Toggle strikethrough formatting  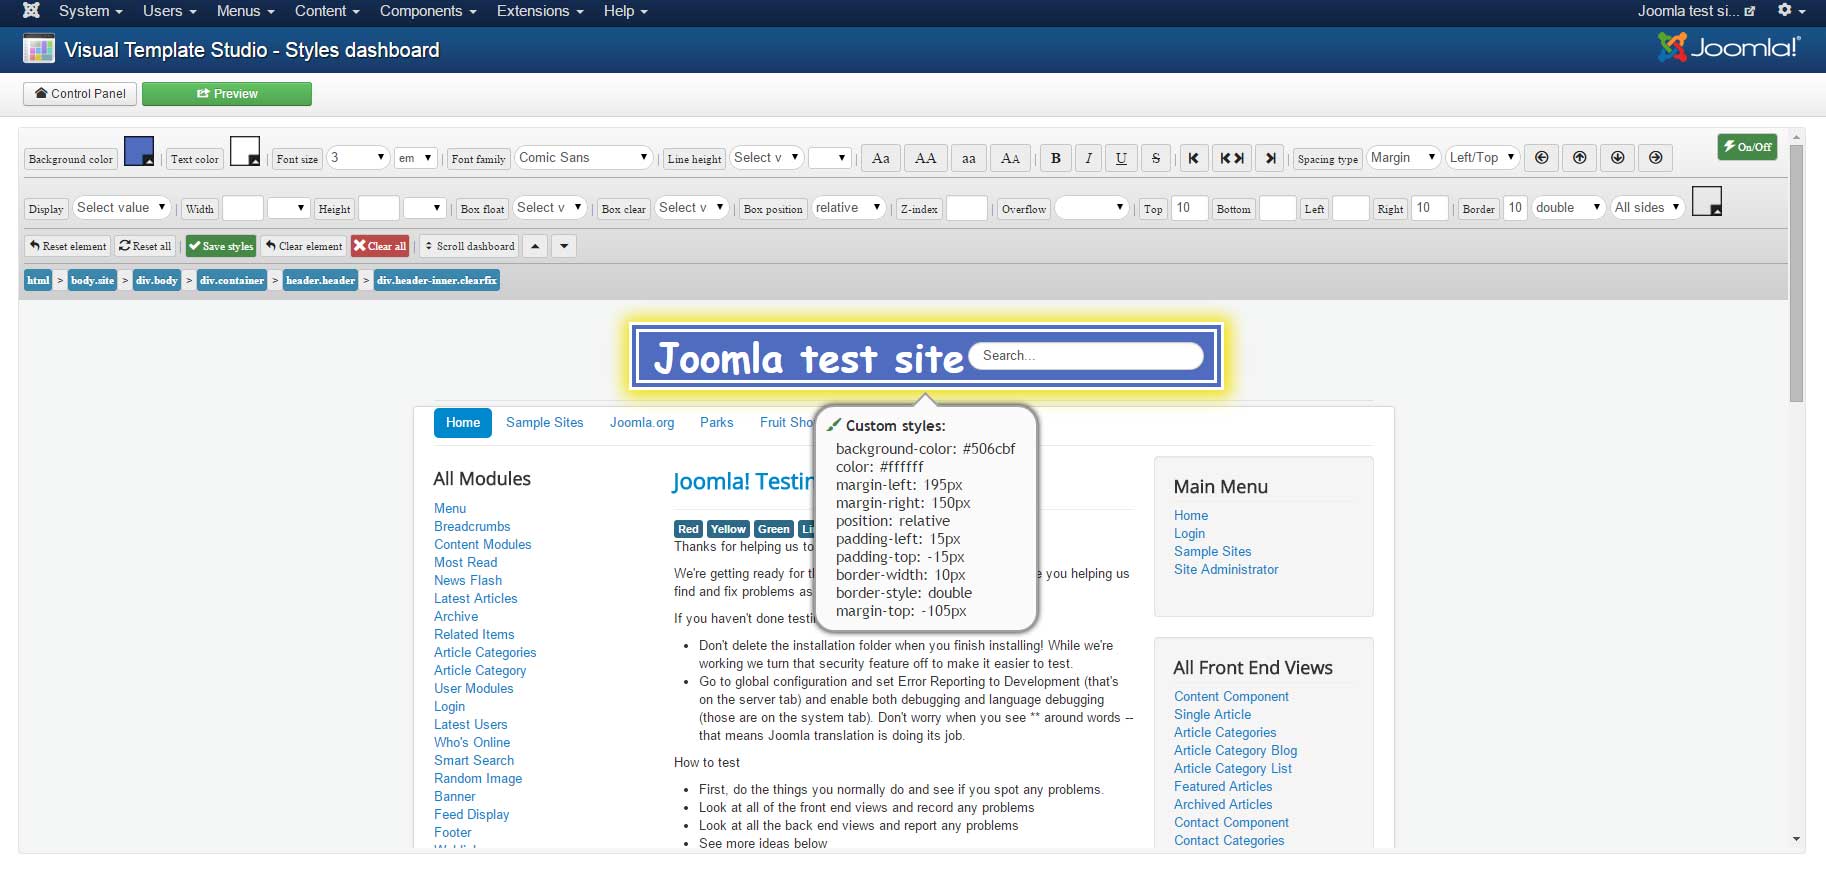(1156, 158)
